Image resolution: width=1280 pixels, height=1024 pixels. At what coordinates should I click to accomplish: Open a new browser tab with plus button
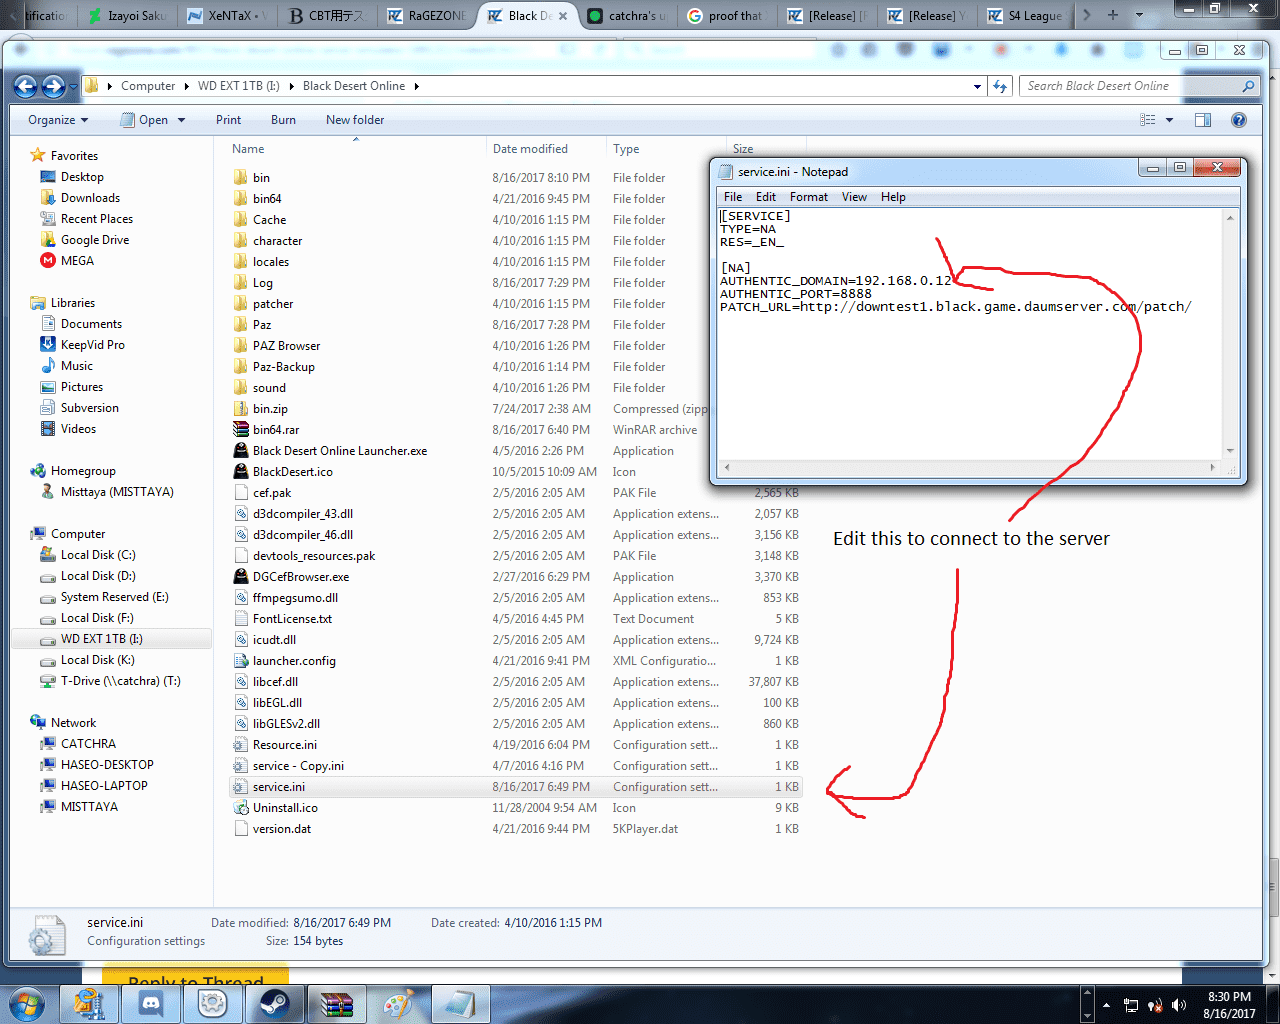click(1112, 15)
